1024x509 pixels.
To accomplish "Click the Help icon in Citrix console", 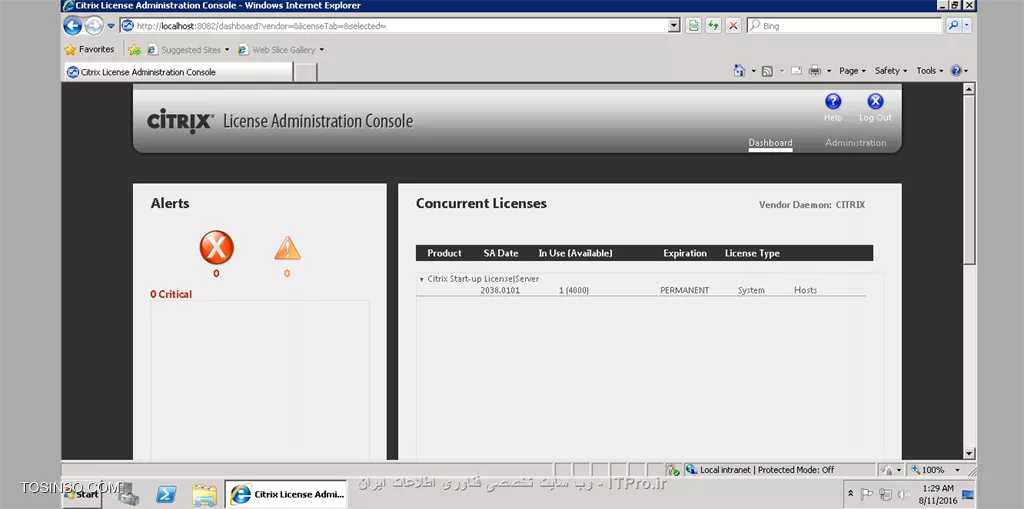I will point(833,101).
